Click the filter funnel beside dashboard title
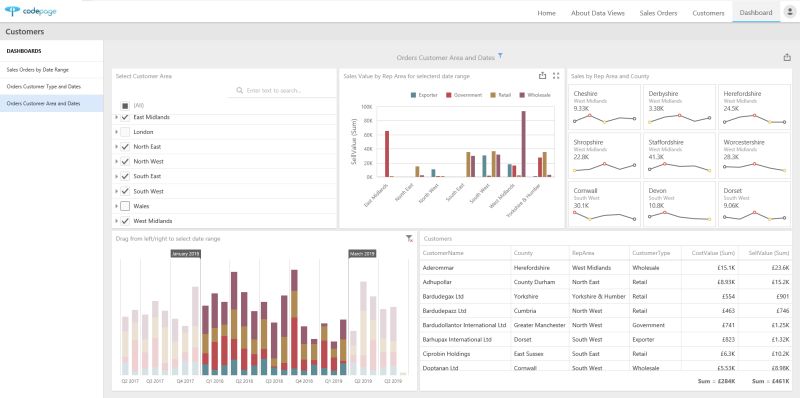The width and height of the screenshot is (800, 398). (x=501, y=56)
